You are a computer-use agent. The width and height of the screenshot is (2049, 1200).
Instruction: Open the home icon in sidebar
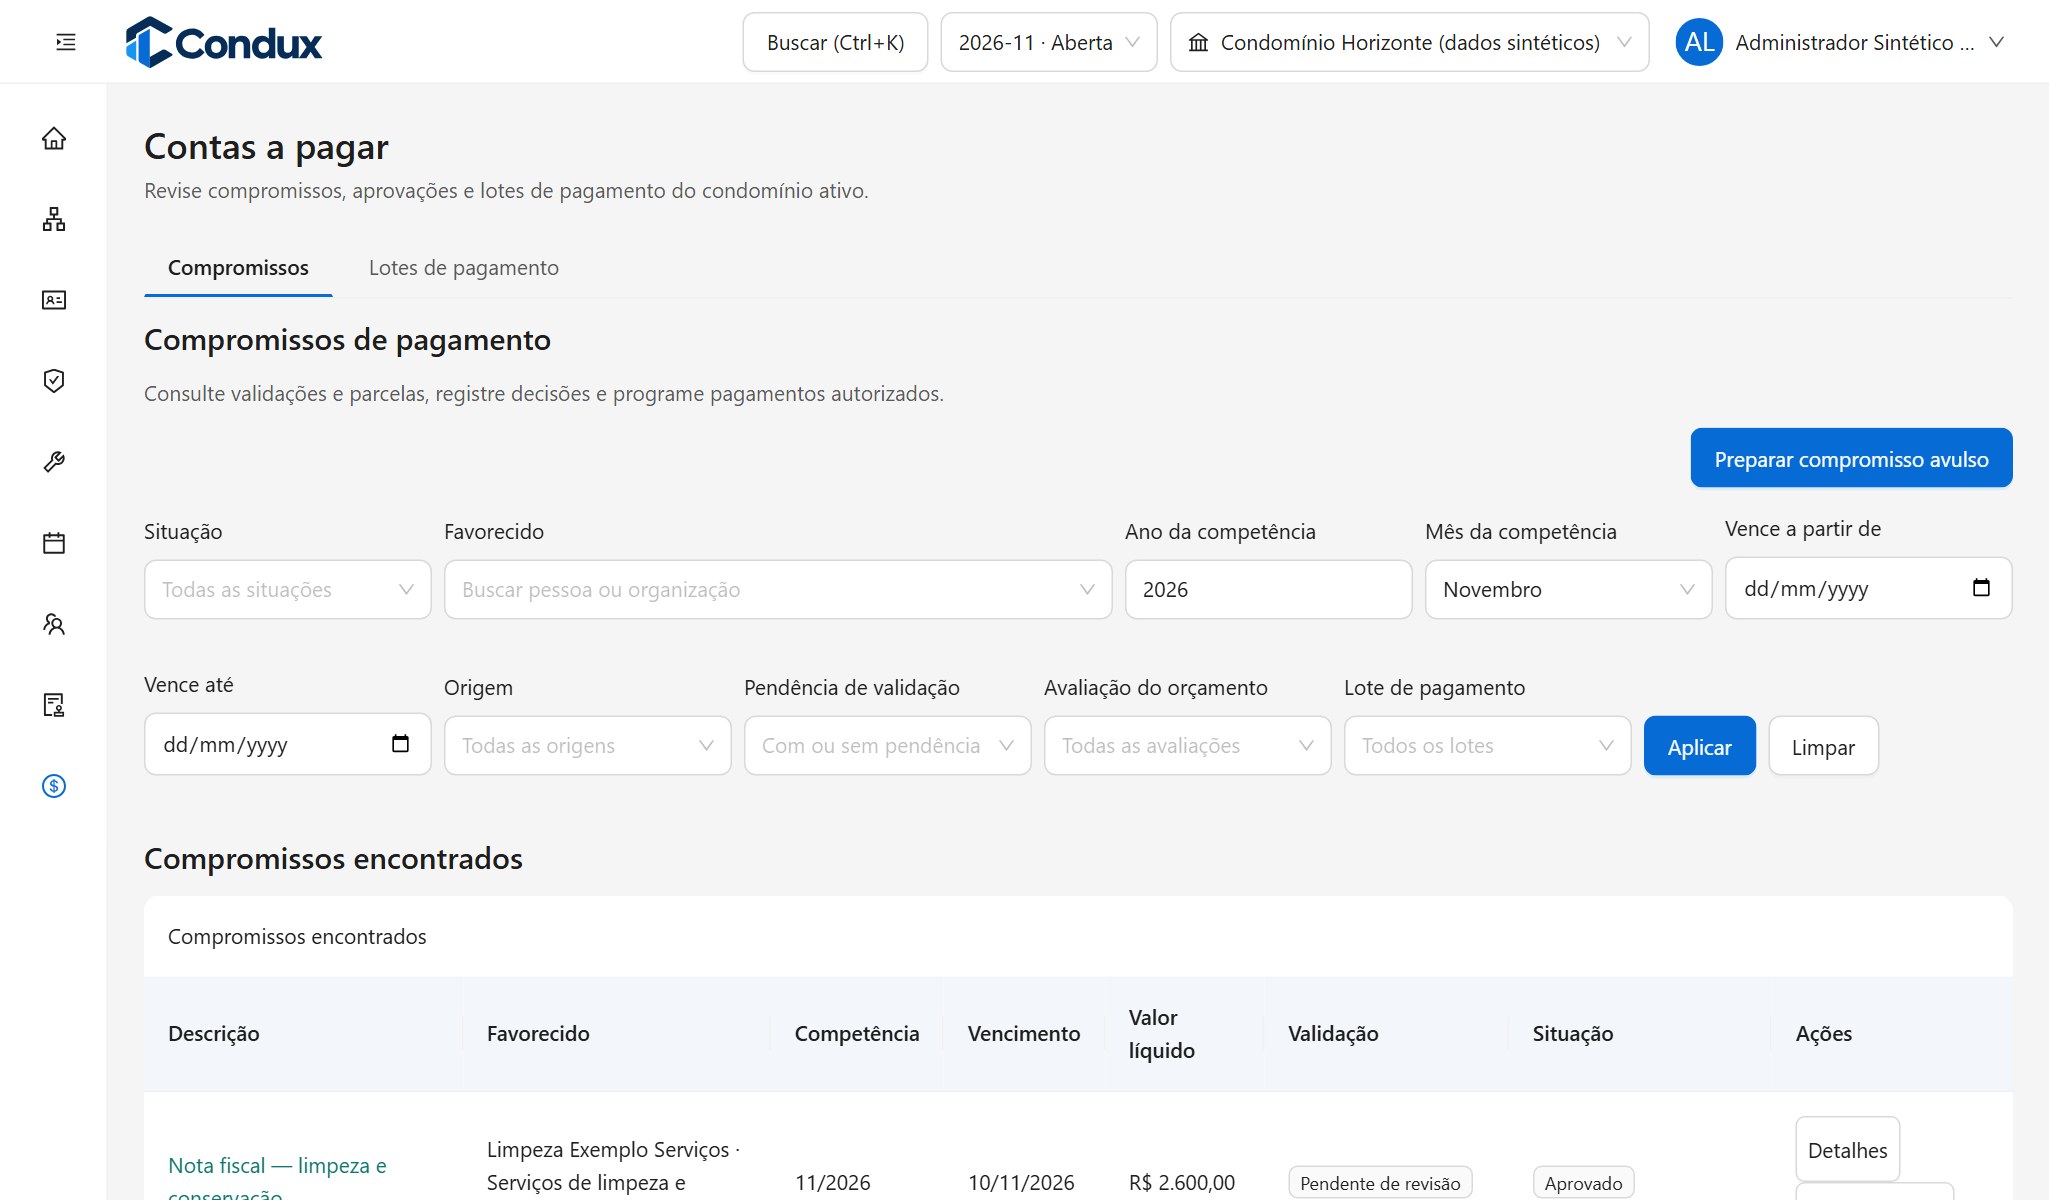pyautogui.click(x=54, y=138)
